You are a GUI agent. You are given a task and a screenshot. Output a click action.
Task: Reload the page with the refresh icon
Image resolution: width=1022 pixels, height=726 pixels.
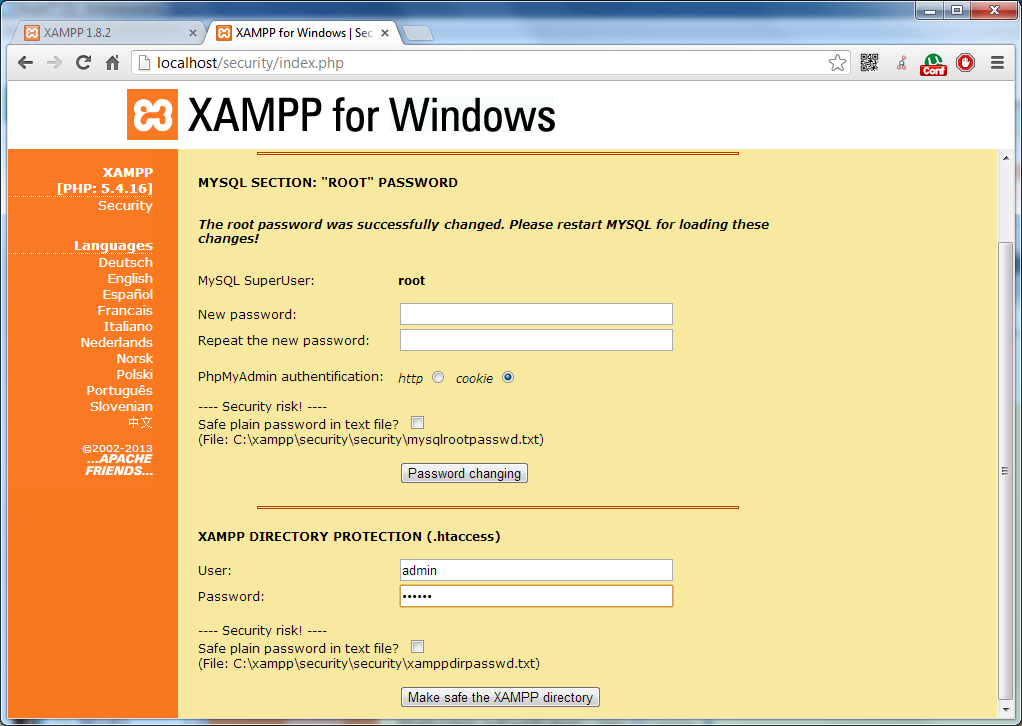pos(83,63)
